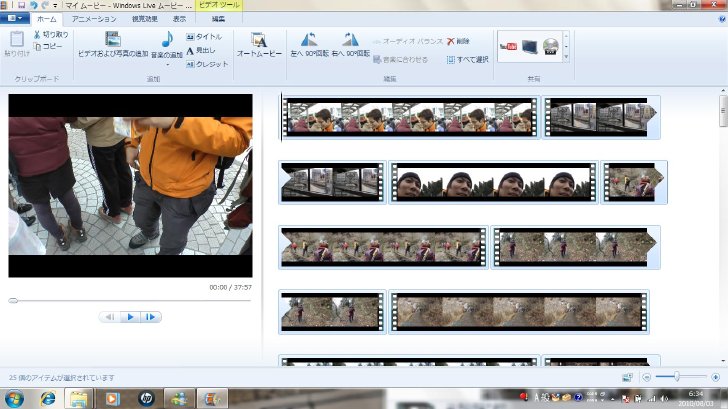Insert Credits (クレジット)

point(207,64)
